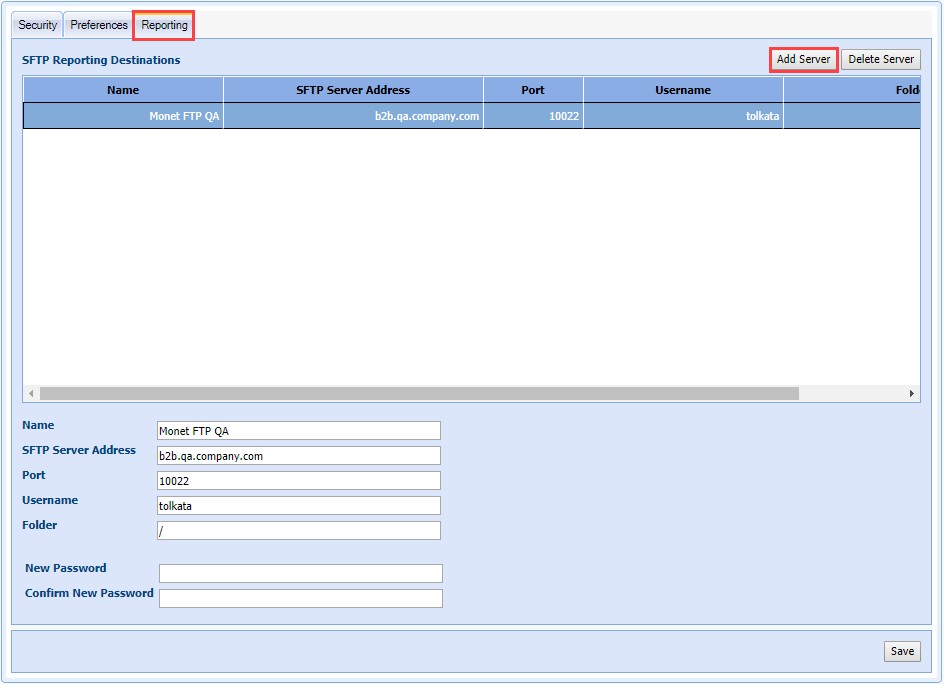This screenshot has width=944, height=684.
Task: Sort by the Name column header
Action: point(123,90)
